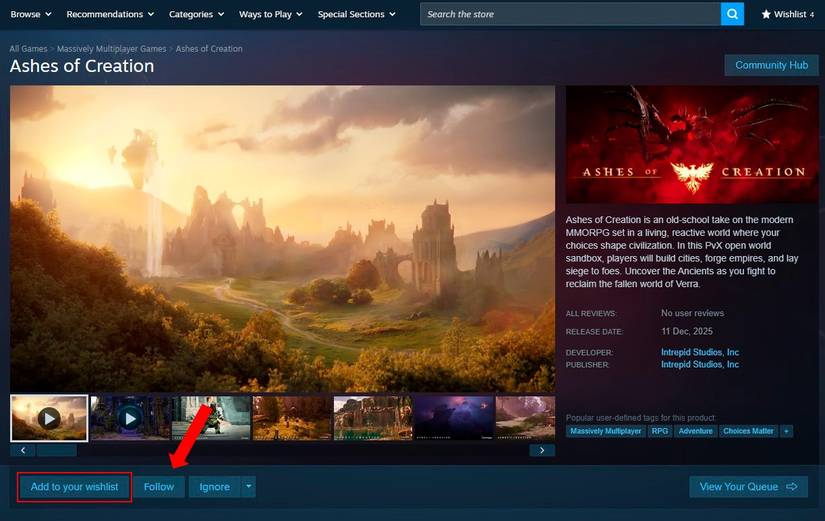Select the Choices Matter tag

748,431
